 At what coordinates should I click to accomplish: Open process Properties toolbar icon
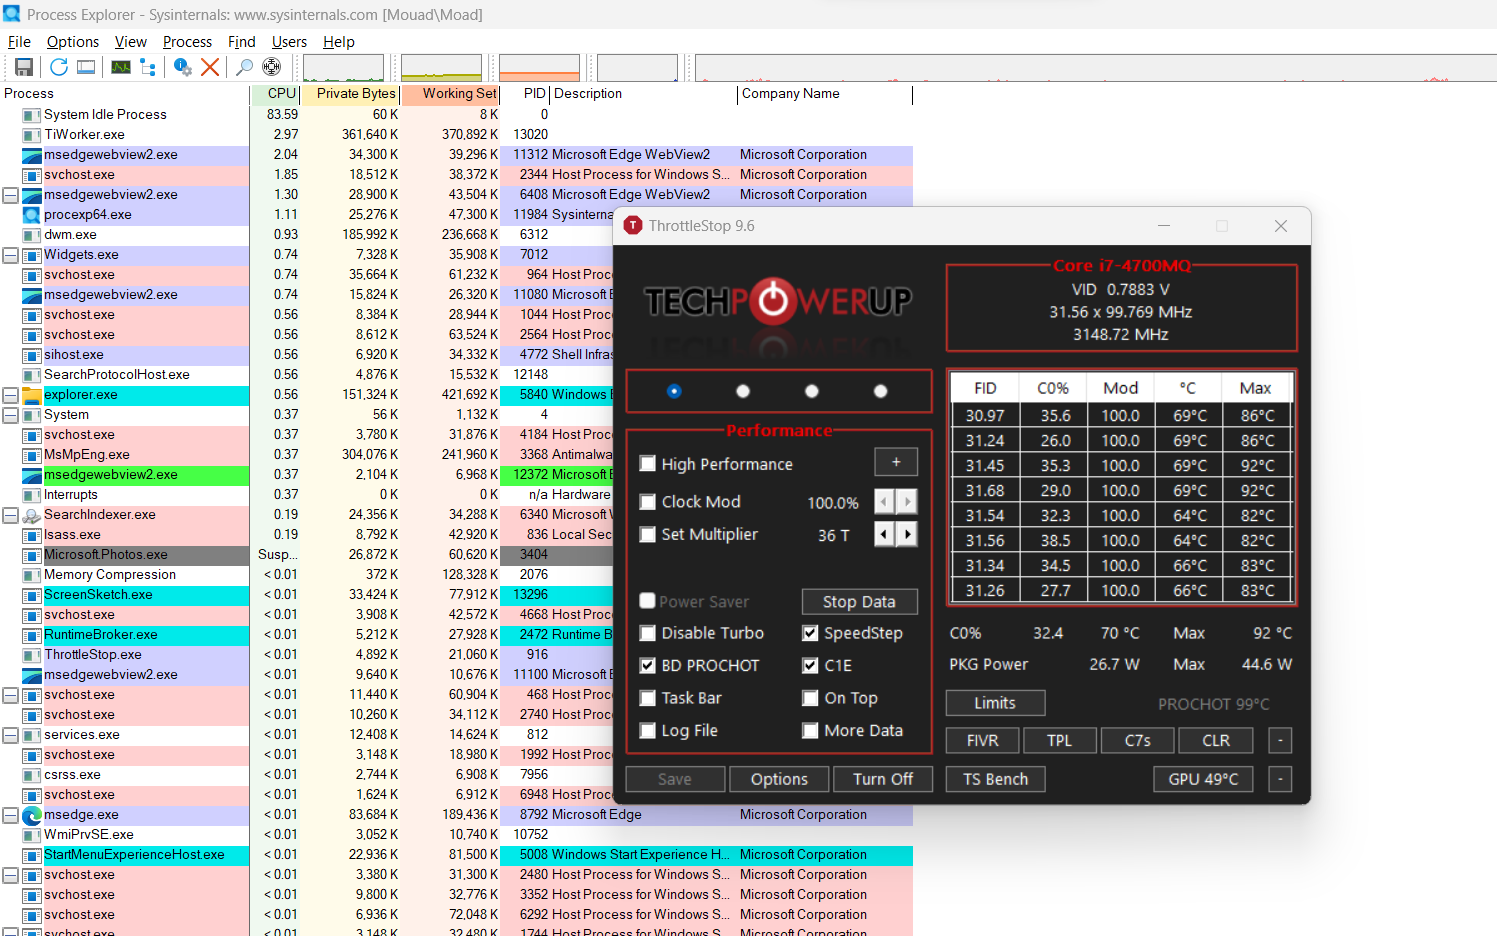(182, 67)
